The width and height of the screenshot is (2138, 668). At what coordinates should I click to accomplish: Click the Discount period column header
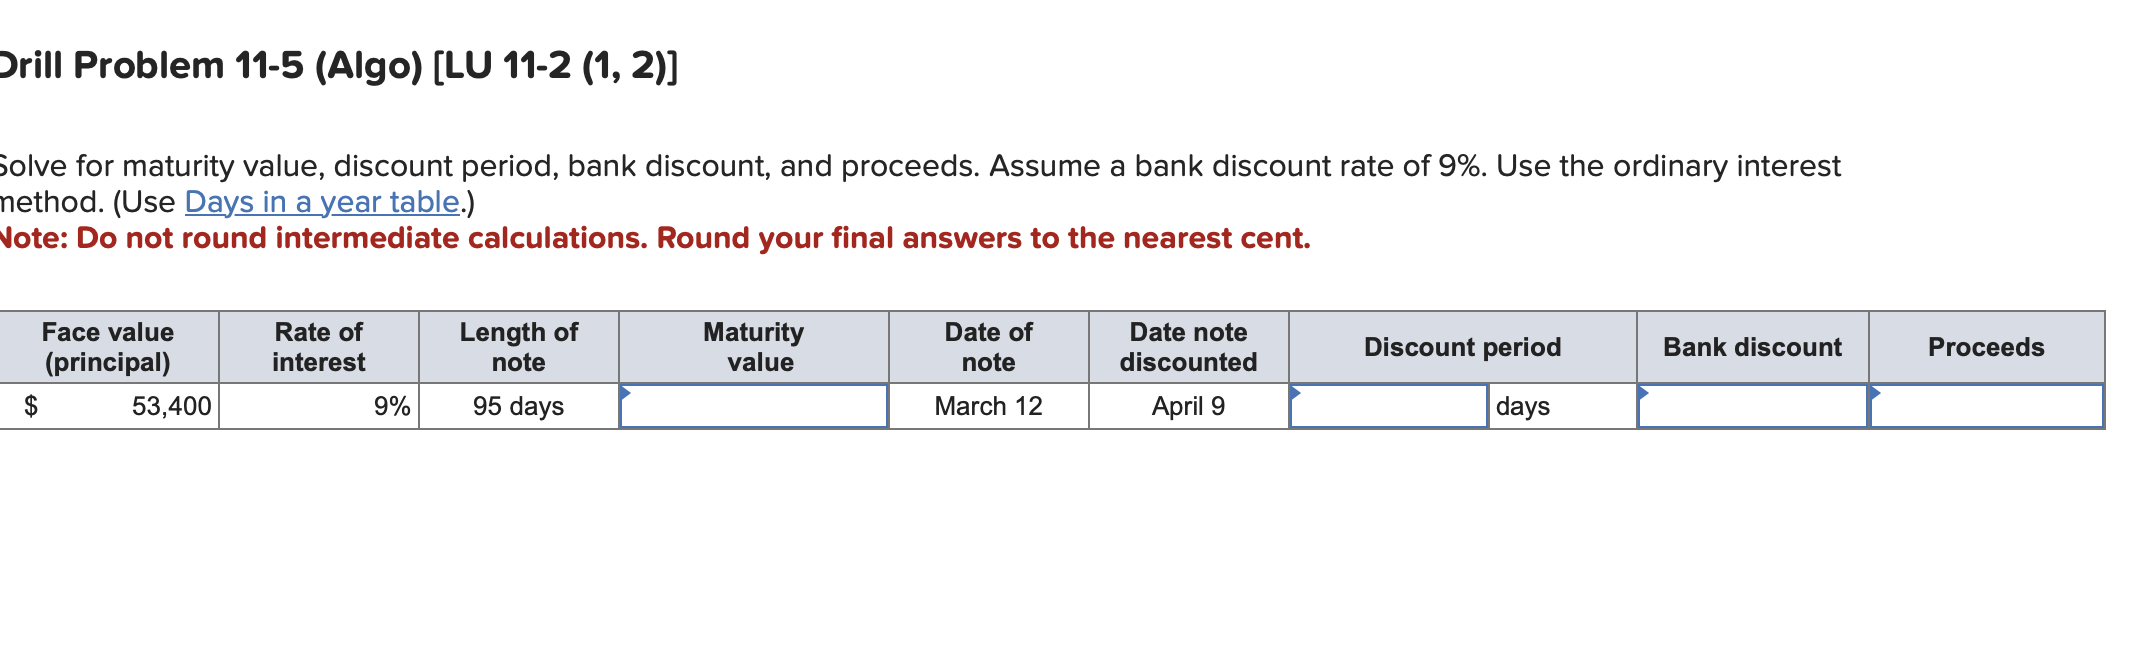pos(1462,347)
